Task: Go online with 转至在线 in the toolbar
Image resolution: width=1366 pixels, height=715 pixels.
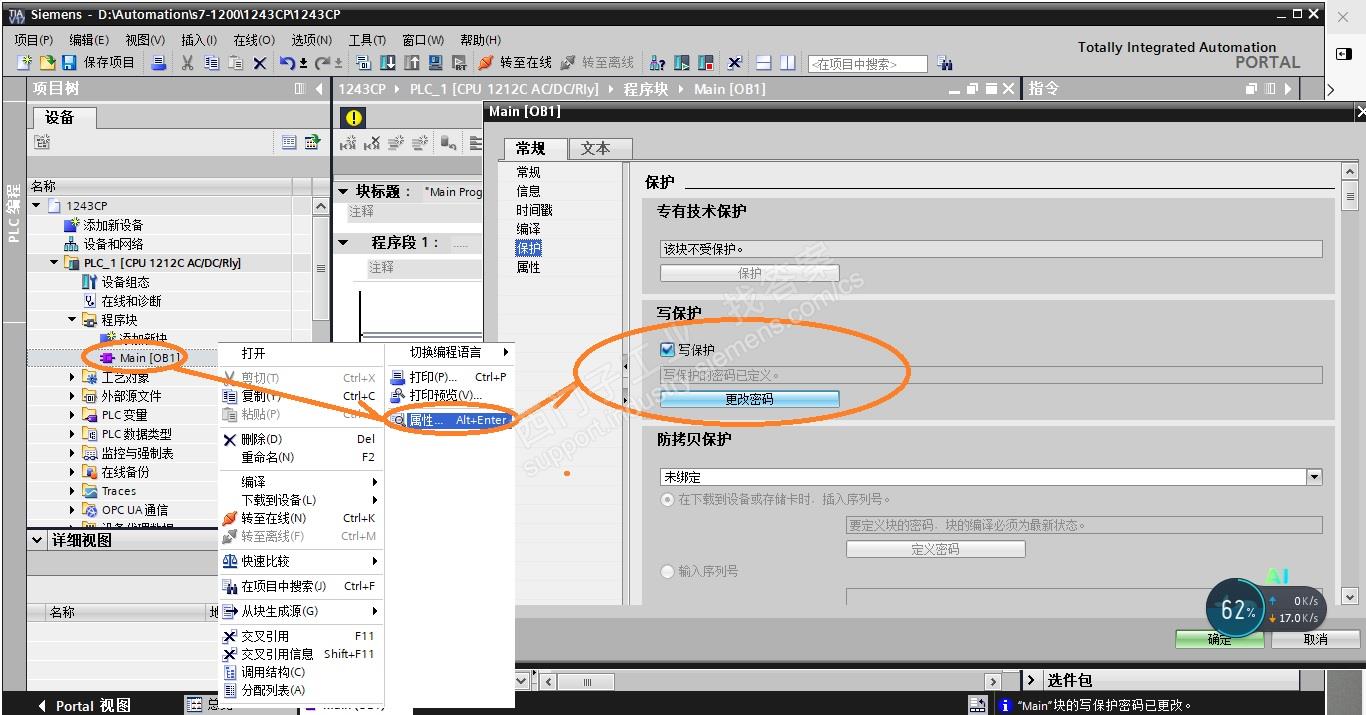Action: click(x=514, y=63)
